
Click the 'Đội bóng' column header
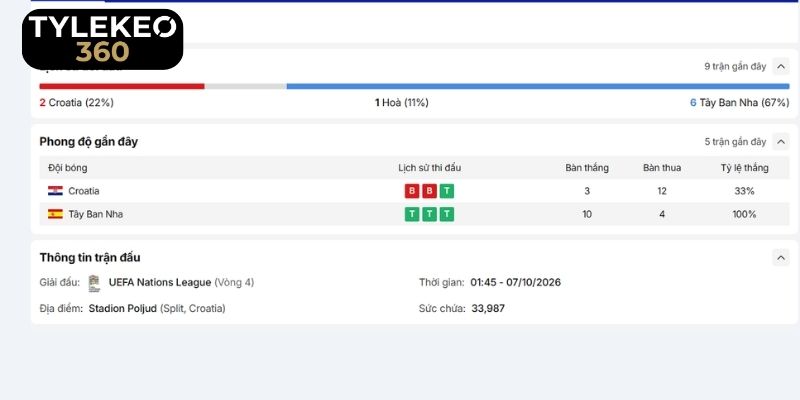(67, 168)
